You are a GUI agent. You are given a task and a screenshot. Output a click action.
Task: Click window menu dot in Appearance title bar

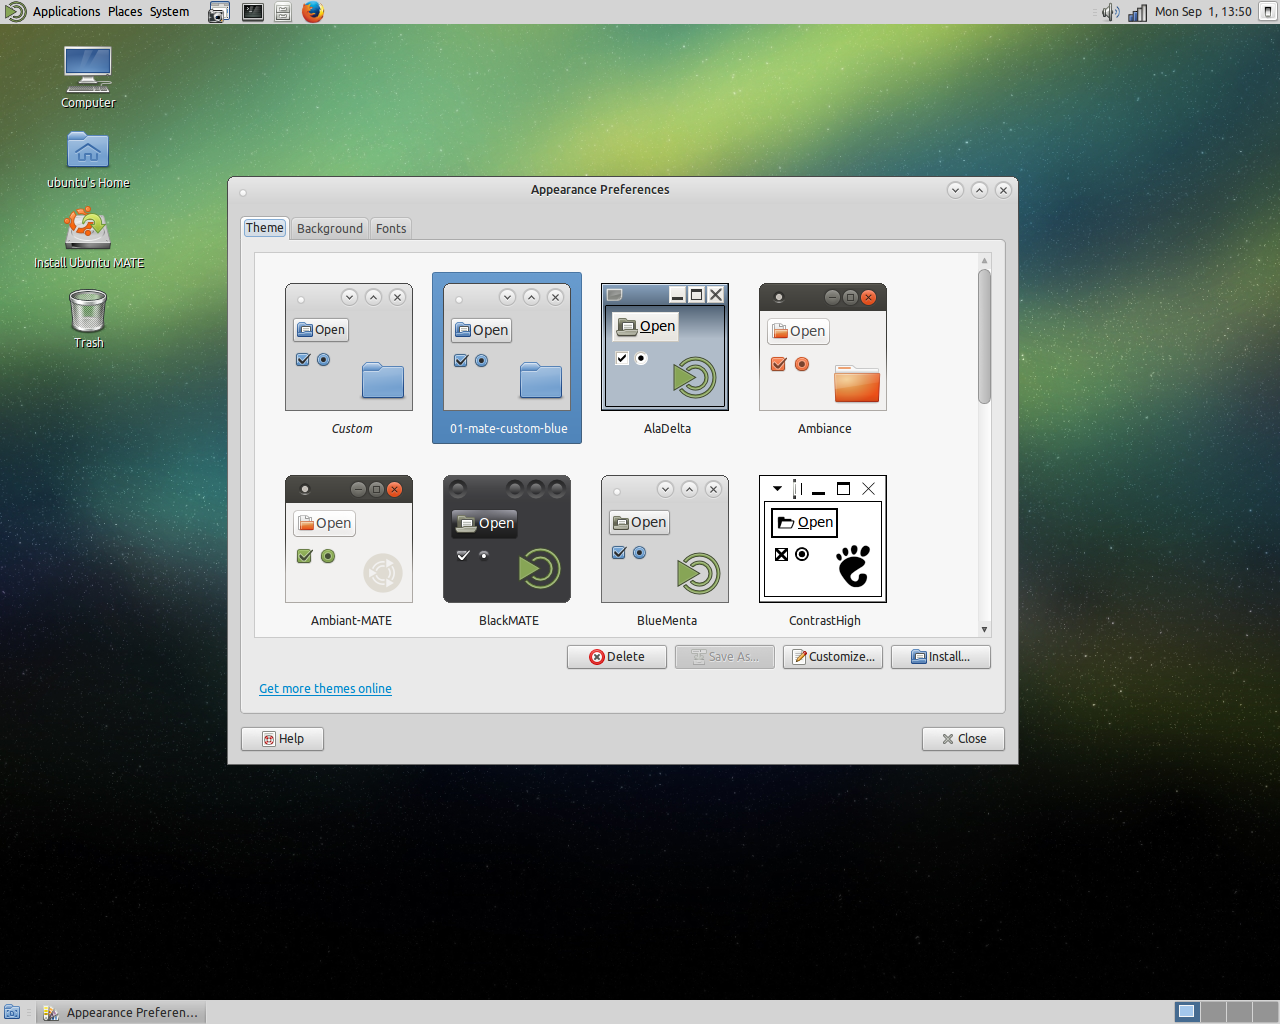click(243, 192)
